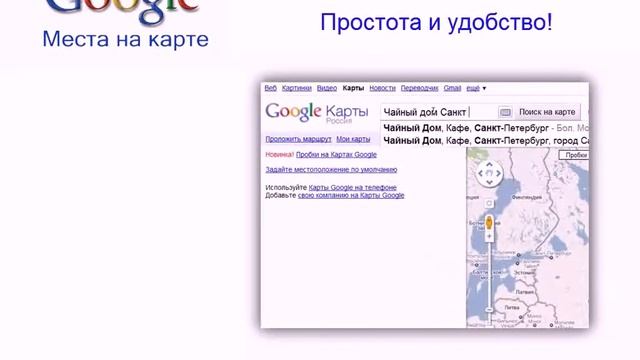Open Пробки на Картах Google link
The height and width of the screenshot is (360, 640).
(336, 155)
